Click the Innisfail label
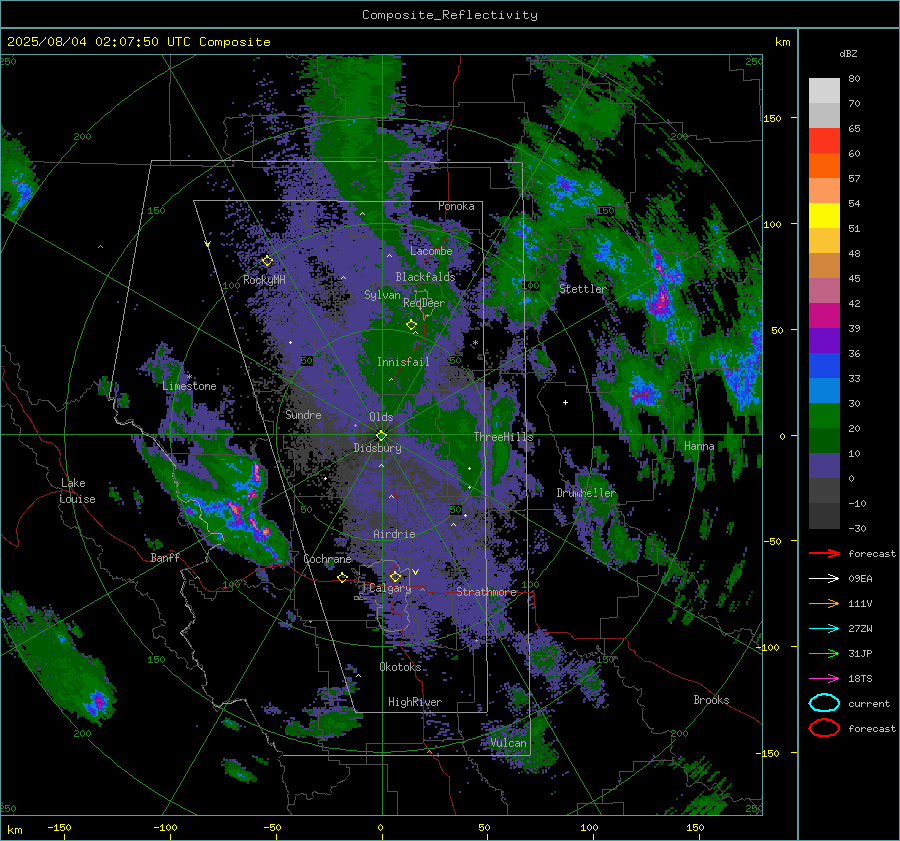 click(403, 362)
